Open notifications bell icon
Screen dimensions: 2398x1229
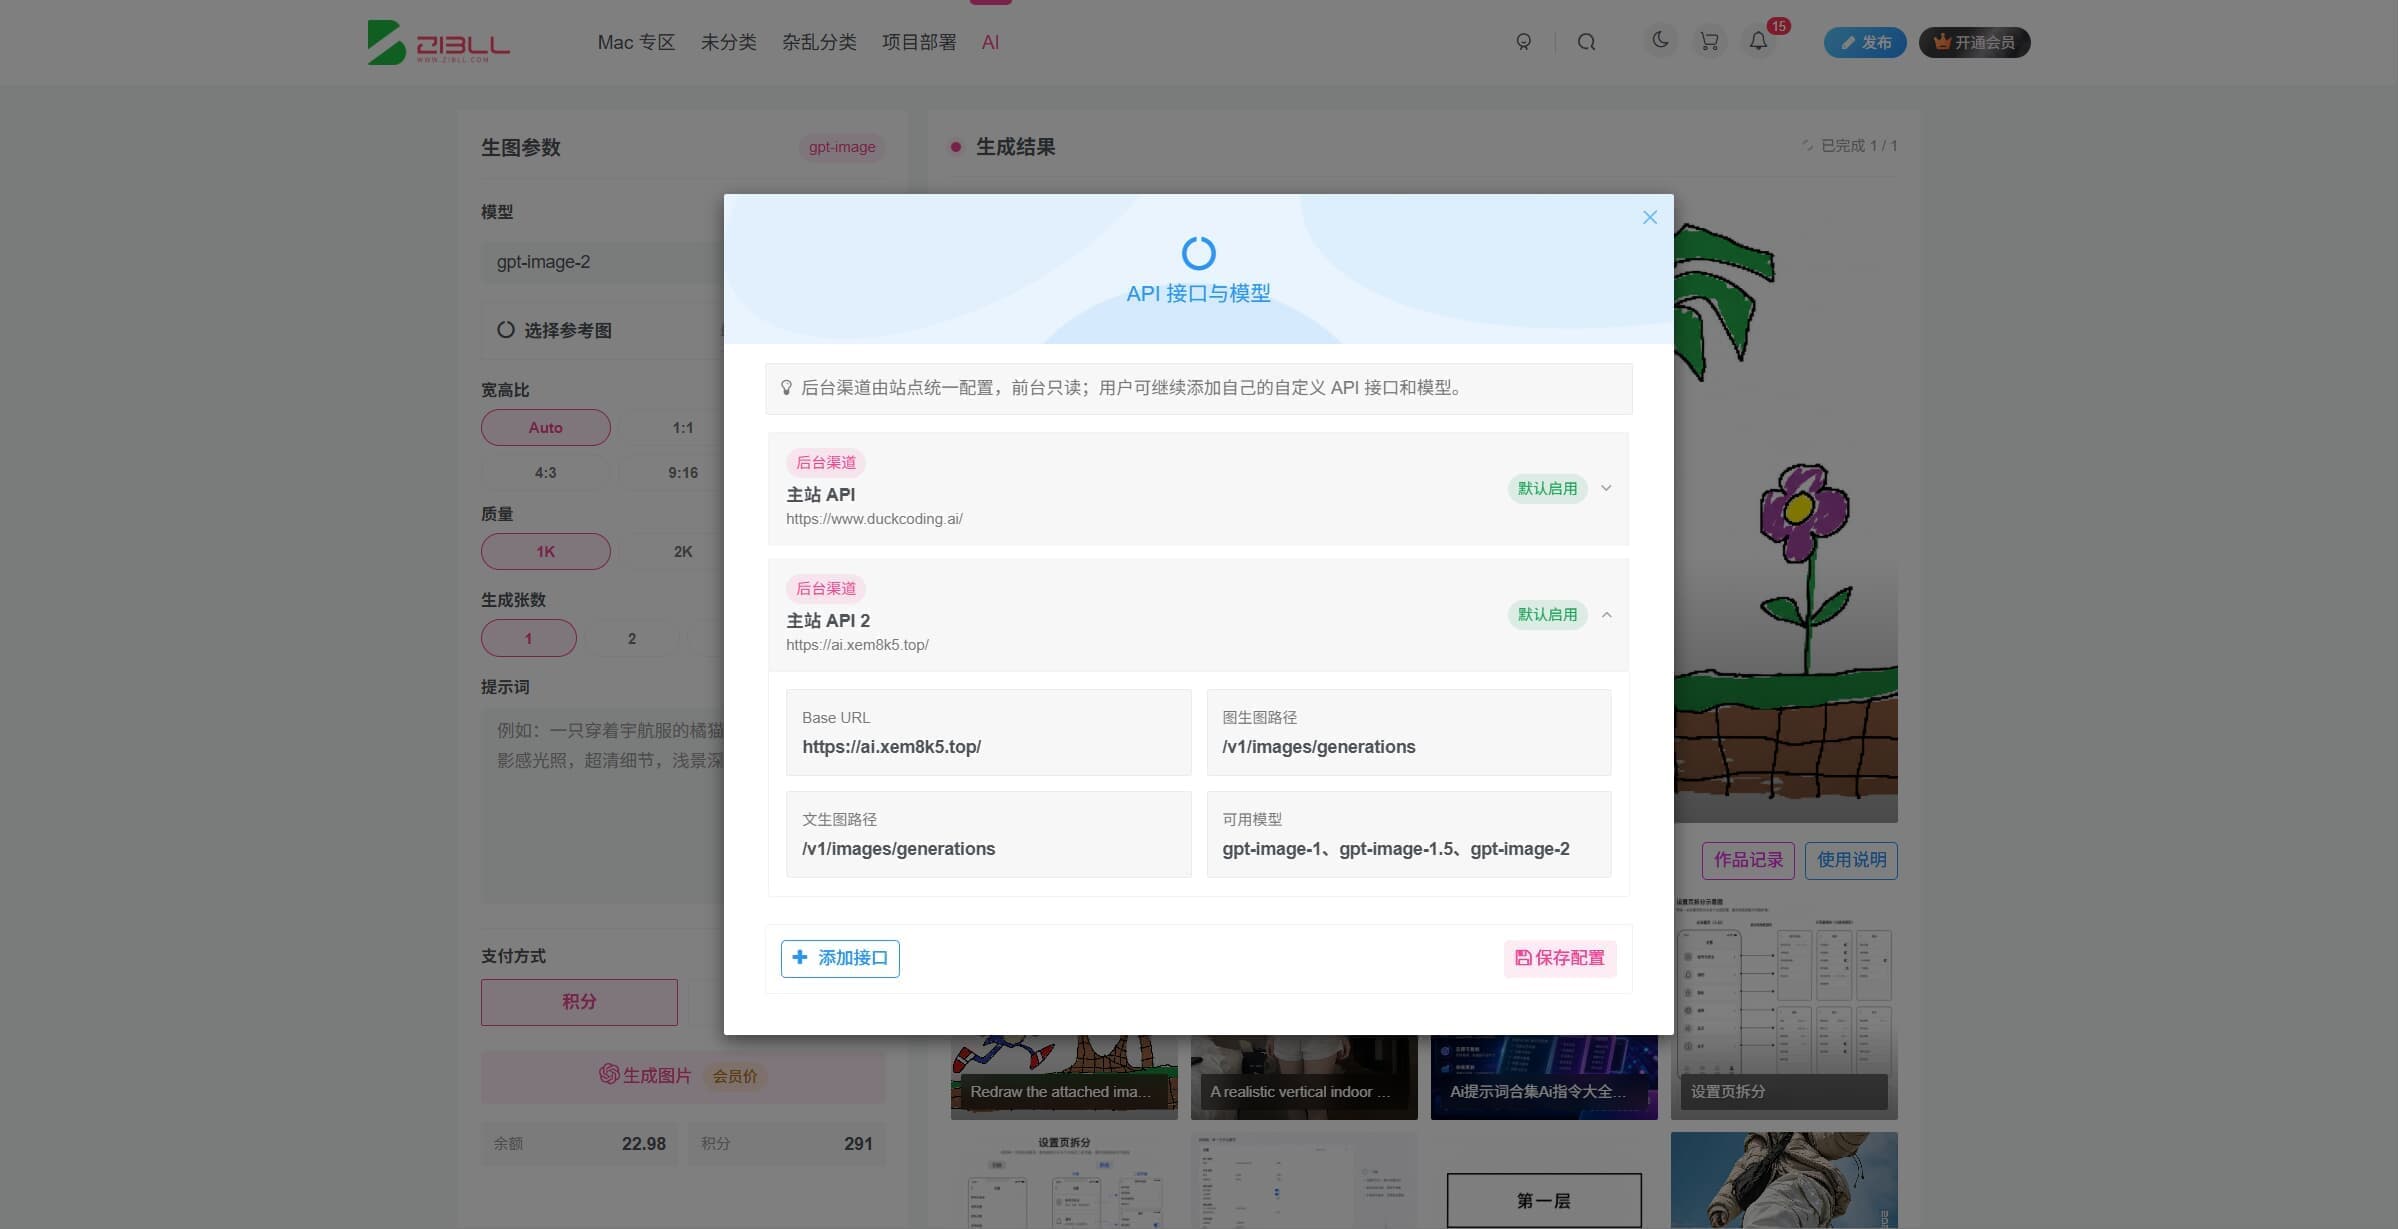click(x=1758, y=42)
